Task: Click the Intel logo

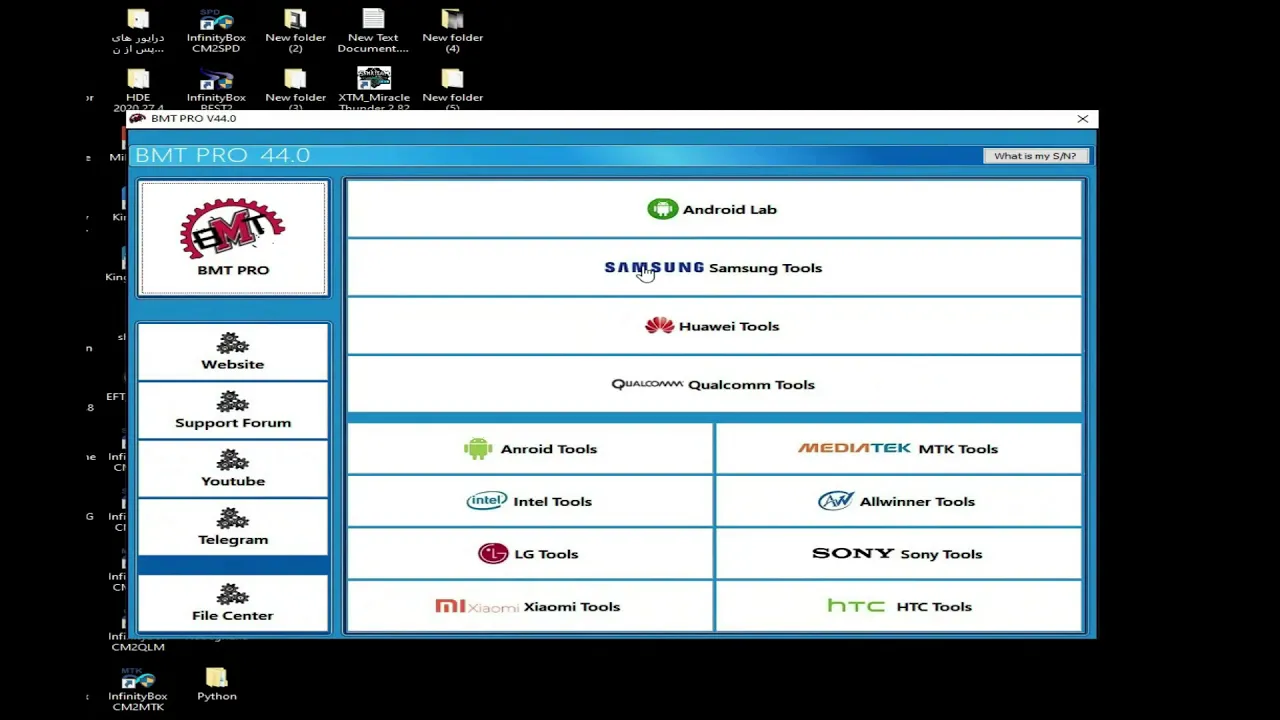Action: (x=487, y=501)
